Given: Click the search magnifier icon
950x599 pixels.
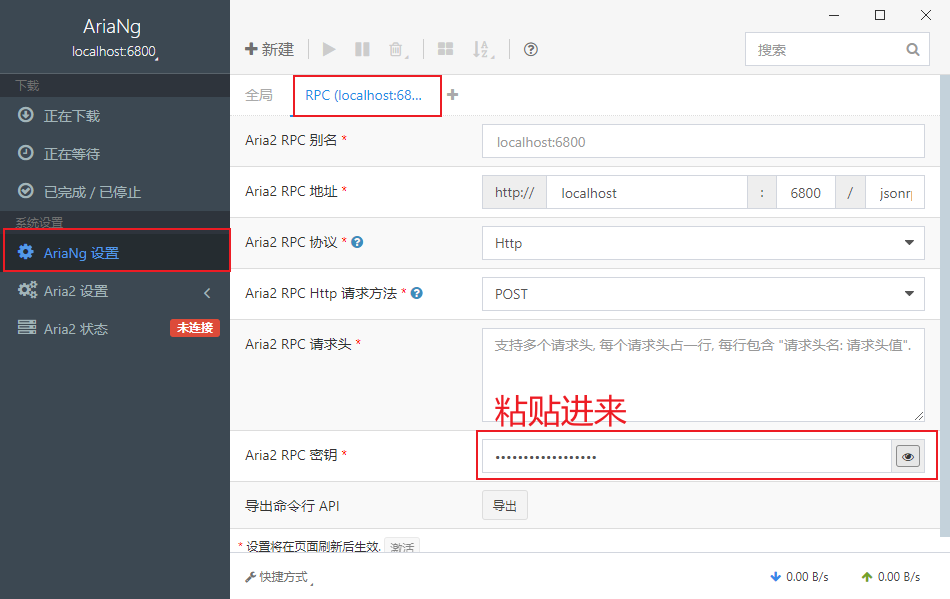Looking at the screenshot, I should [x=912, y=50].
